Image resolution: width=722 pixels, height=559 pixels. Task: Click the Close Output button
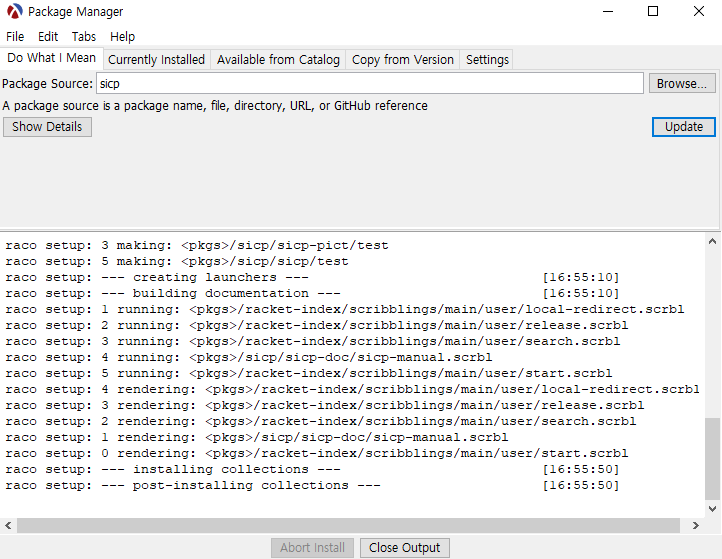click(x=404, y=547)
